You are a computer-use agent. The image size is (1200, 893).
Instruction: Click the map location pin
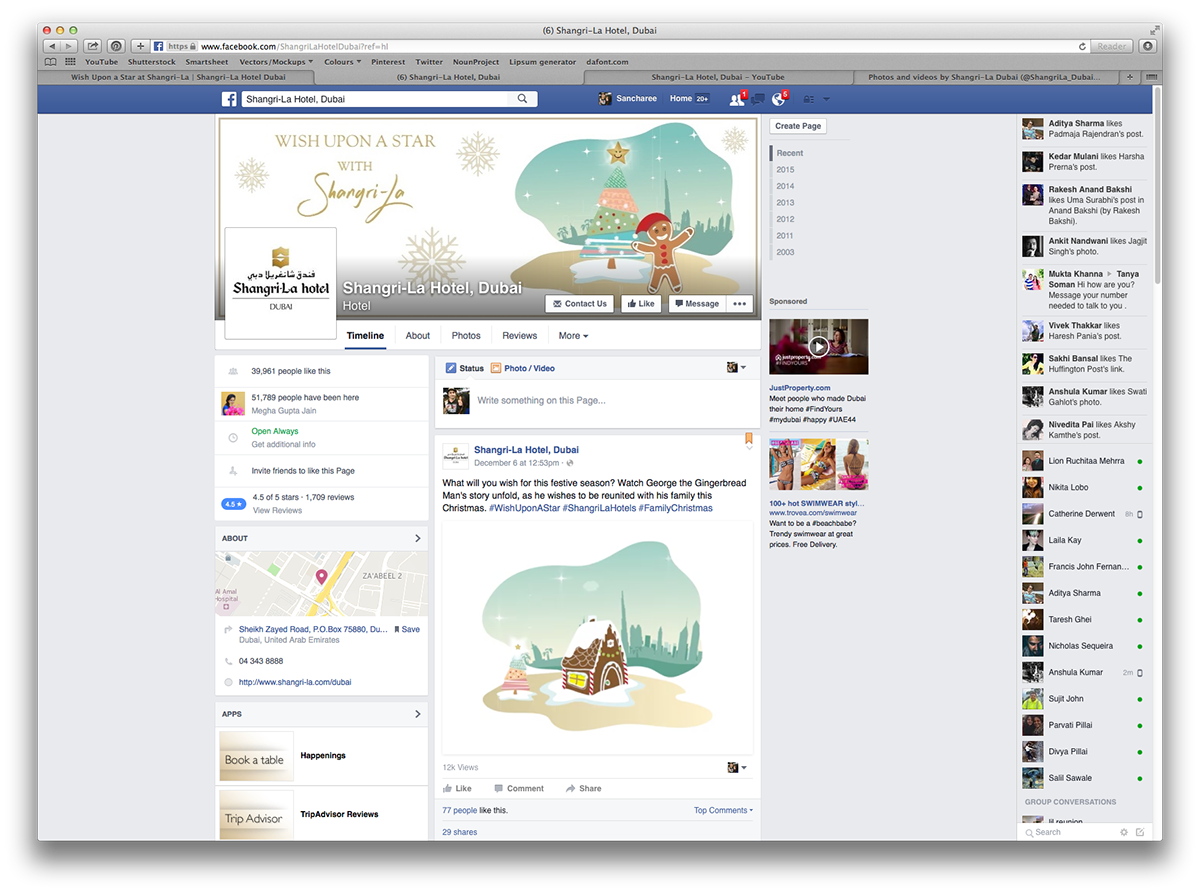click(x=322, y=577)
